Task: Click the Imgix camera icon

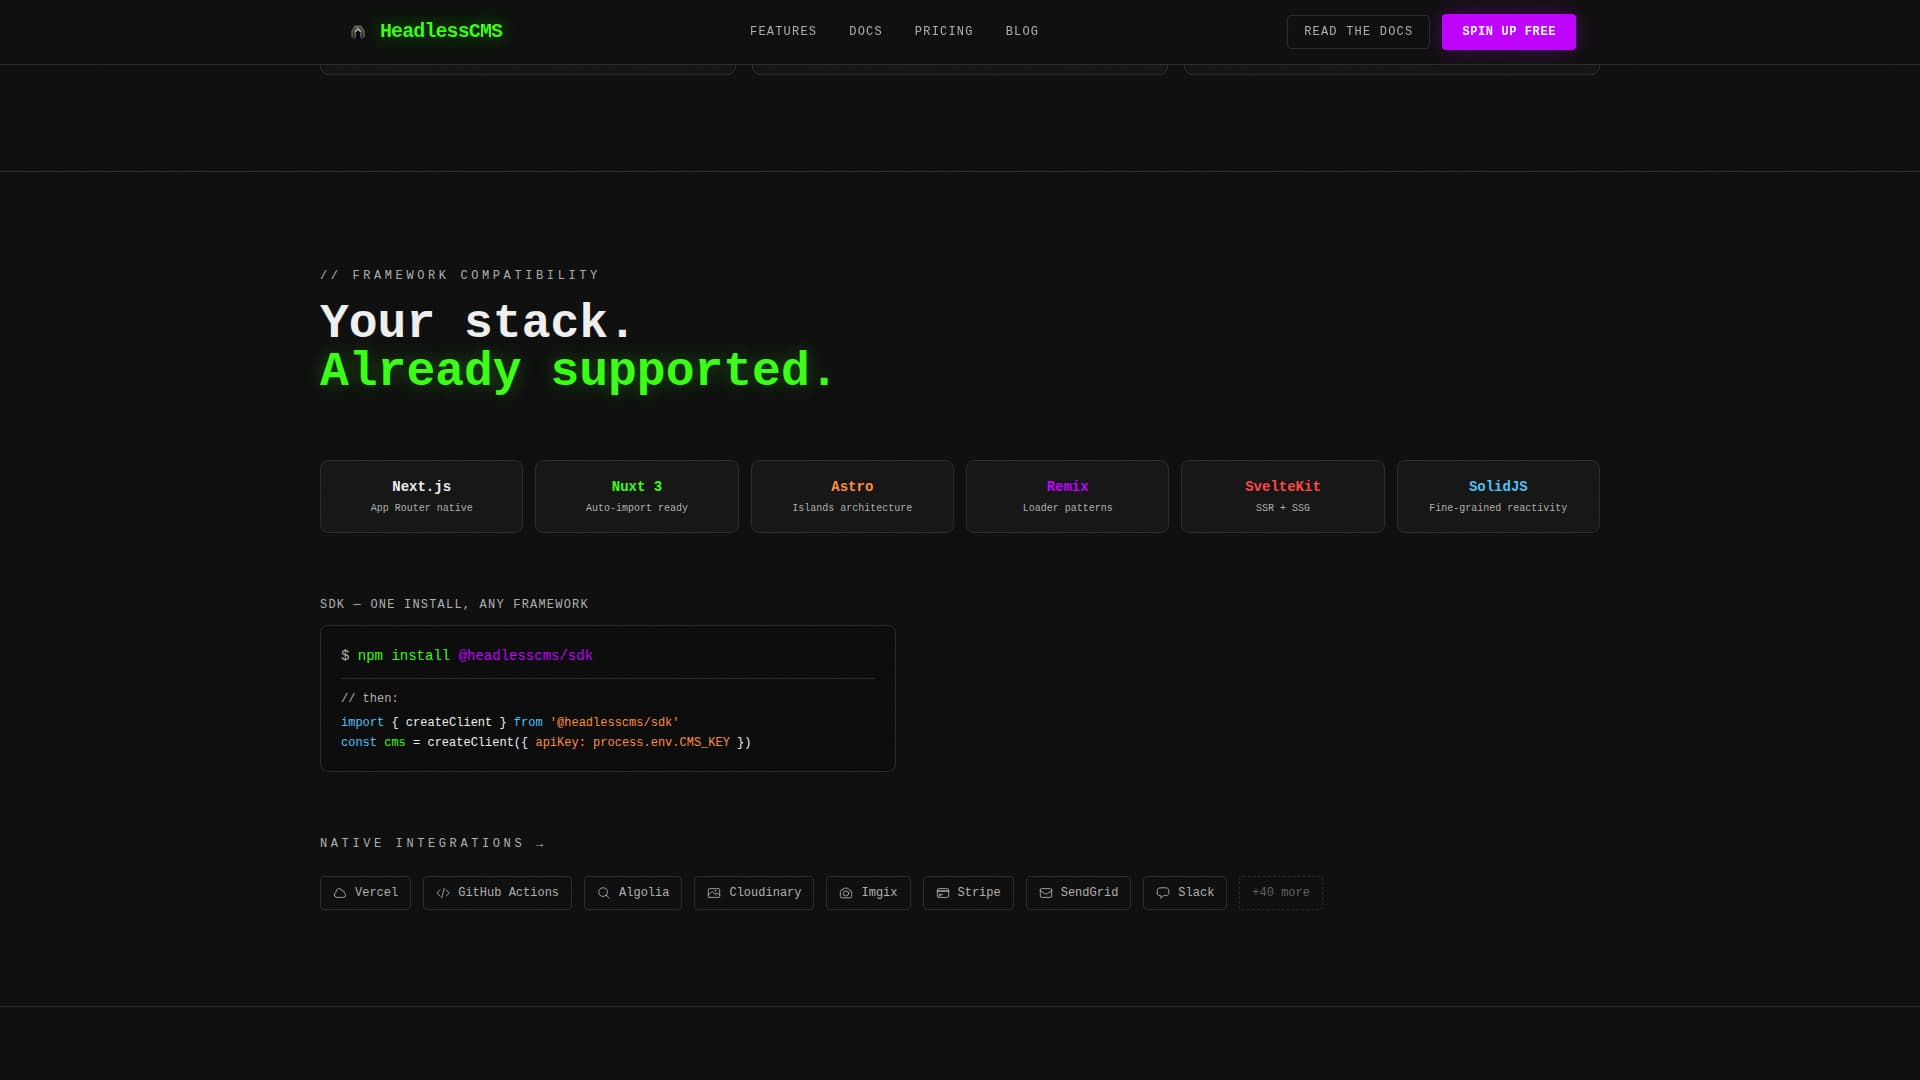Action: [x=846, y=893]
